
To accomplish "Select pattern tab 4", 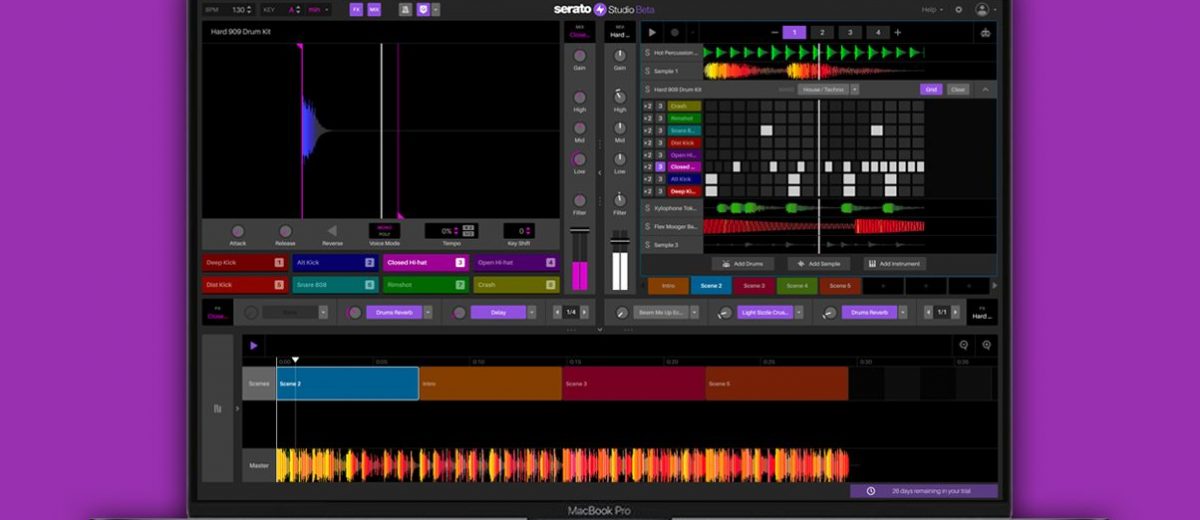I will coord(877,32).
